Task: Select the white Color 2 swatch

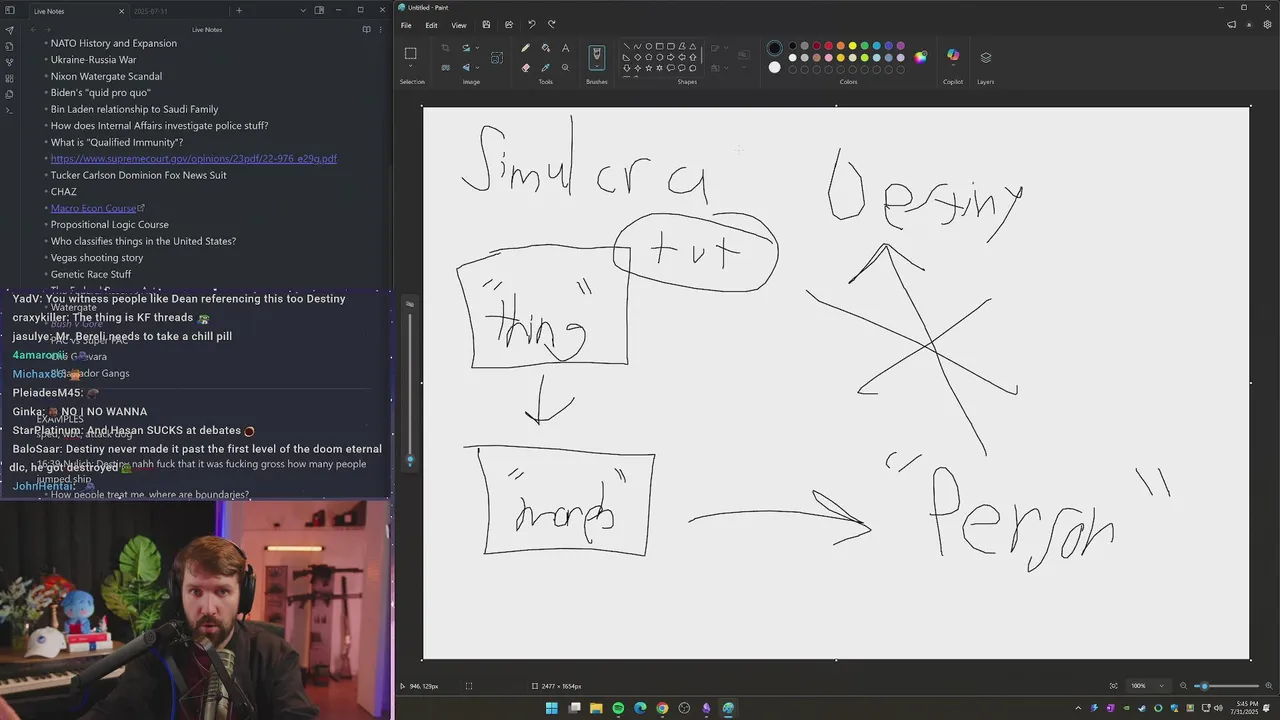Action: (774, 67)
